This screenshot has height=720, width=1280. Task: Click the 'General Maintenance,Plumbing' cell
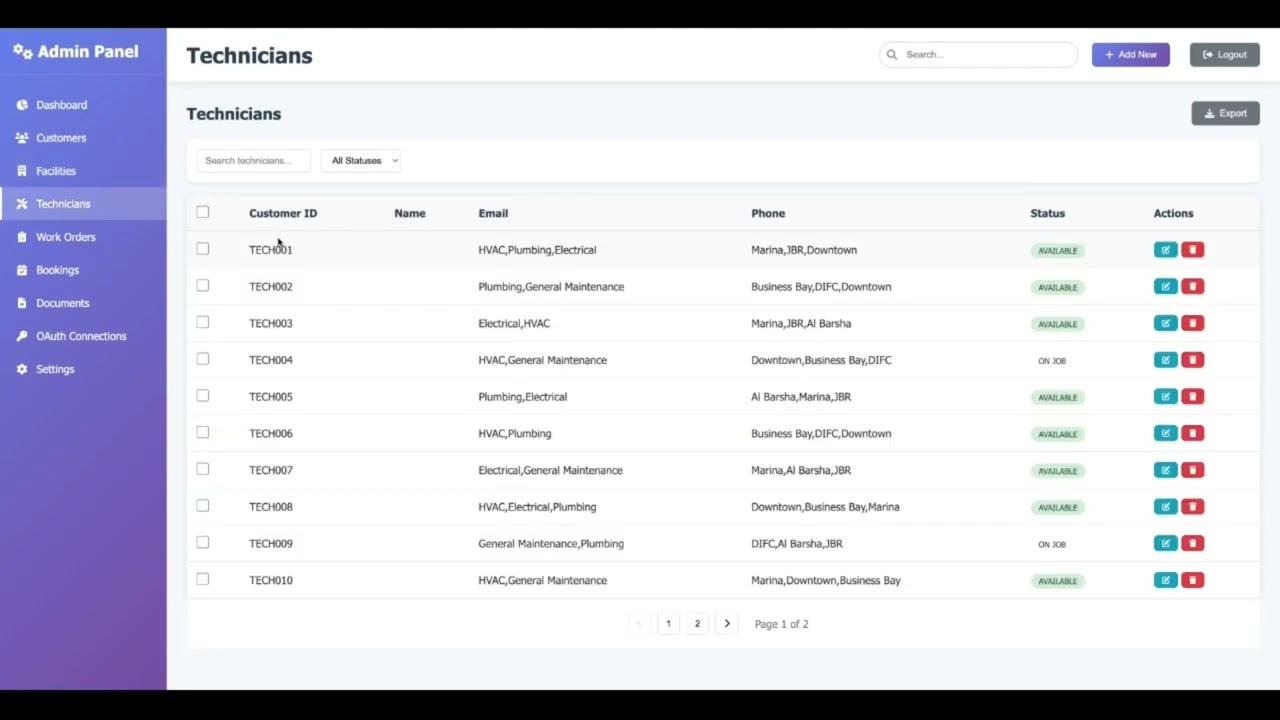551,544
